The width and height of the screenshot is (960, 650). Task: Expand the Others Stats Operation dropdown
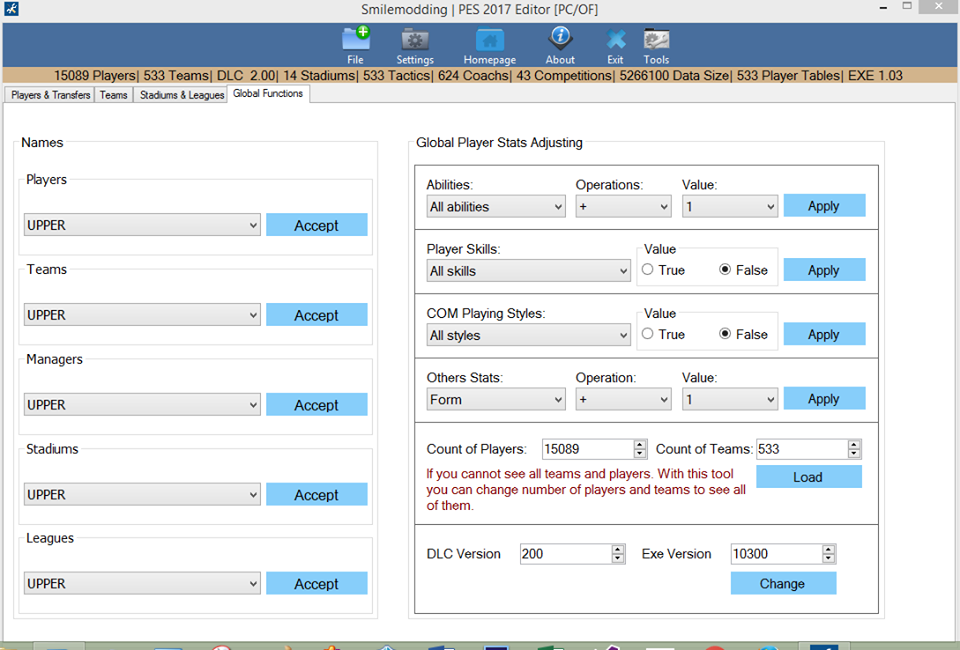click(x=623, y=399)
